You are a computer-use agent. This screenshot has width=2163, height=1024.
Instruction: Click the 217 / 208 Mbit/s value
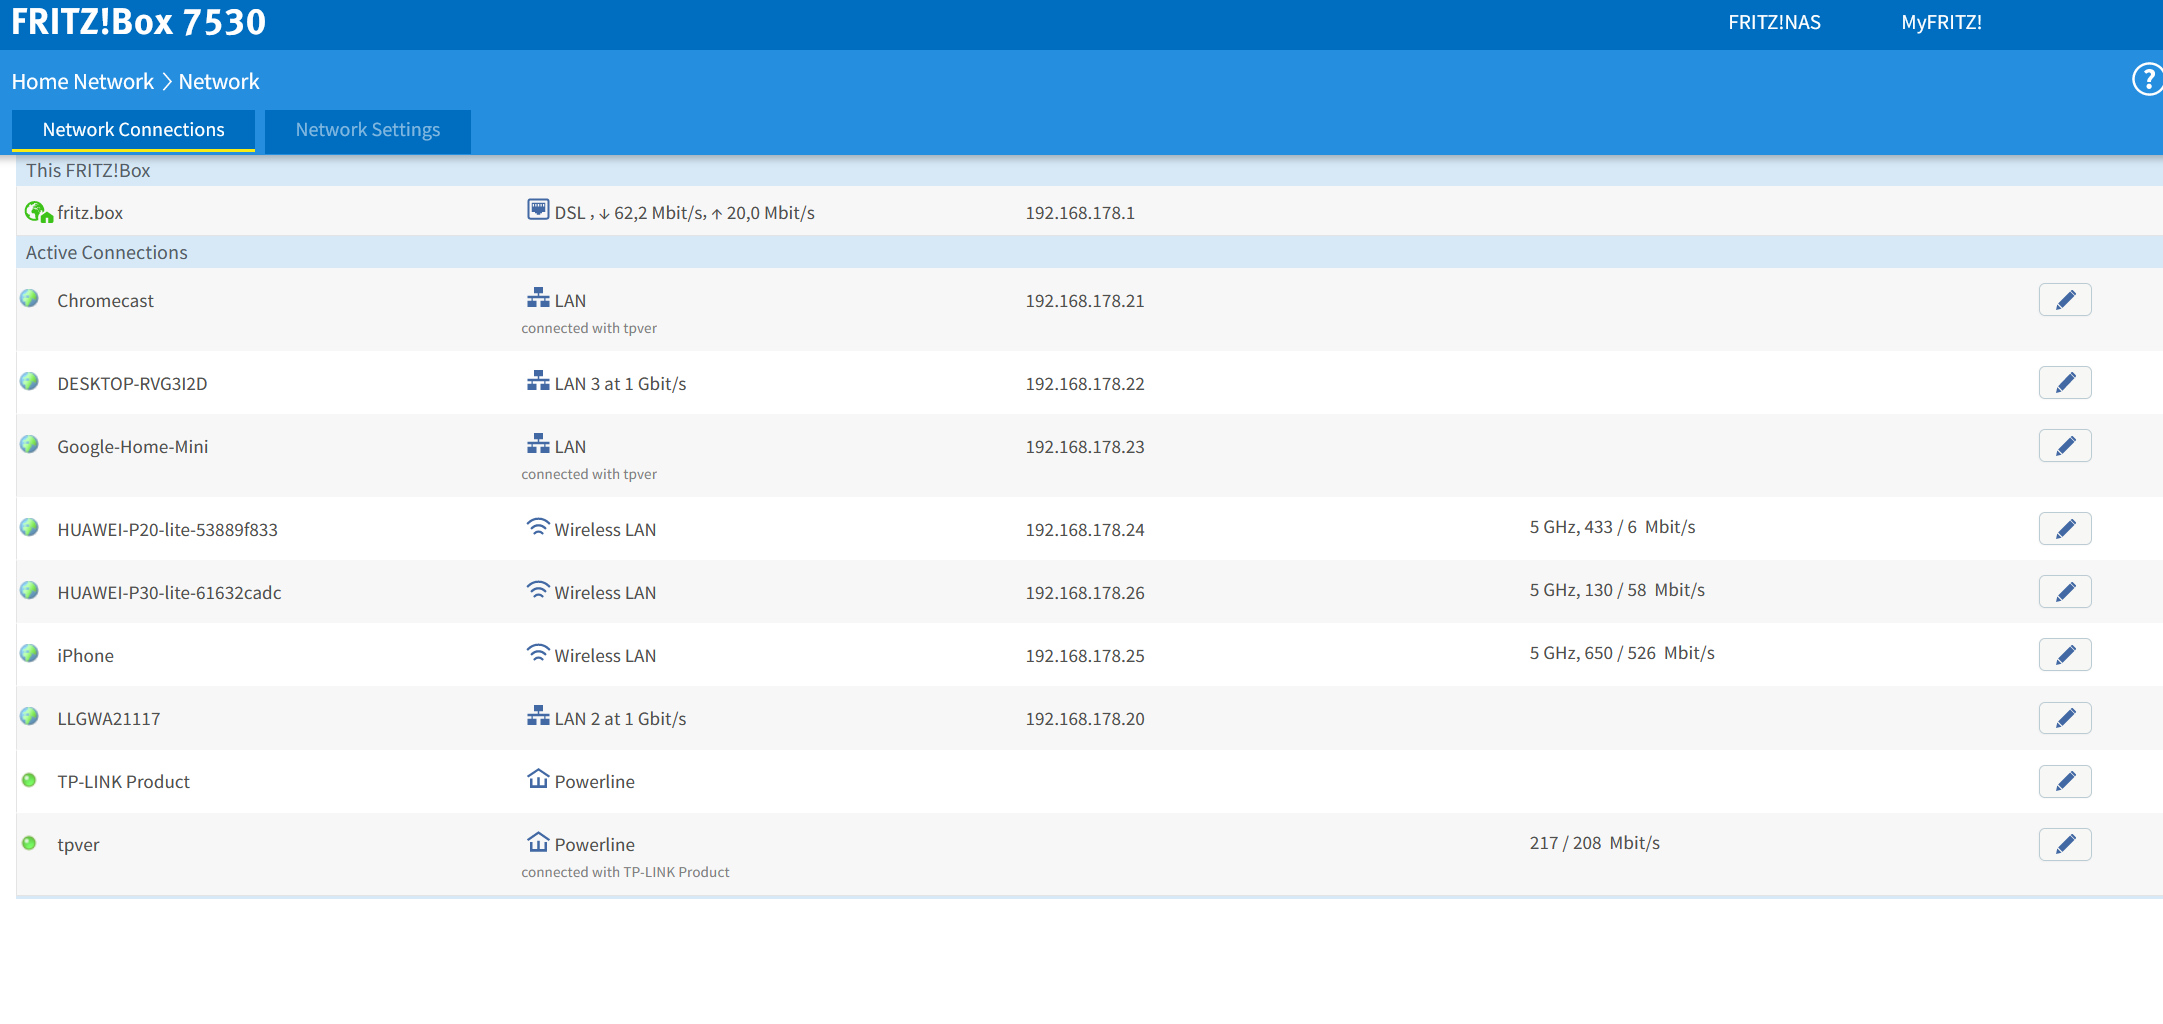pyautogui.click(x=1594, y=843)
